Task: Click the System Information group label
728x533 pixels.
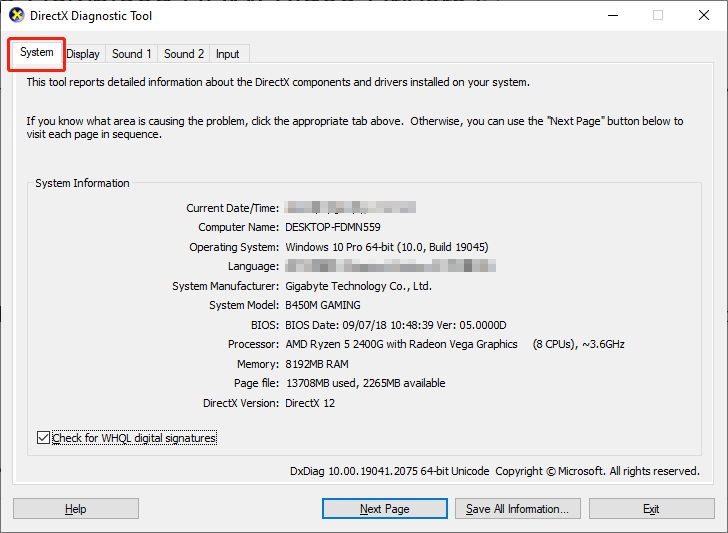Action: click(x=82, y=183)
